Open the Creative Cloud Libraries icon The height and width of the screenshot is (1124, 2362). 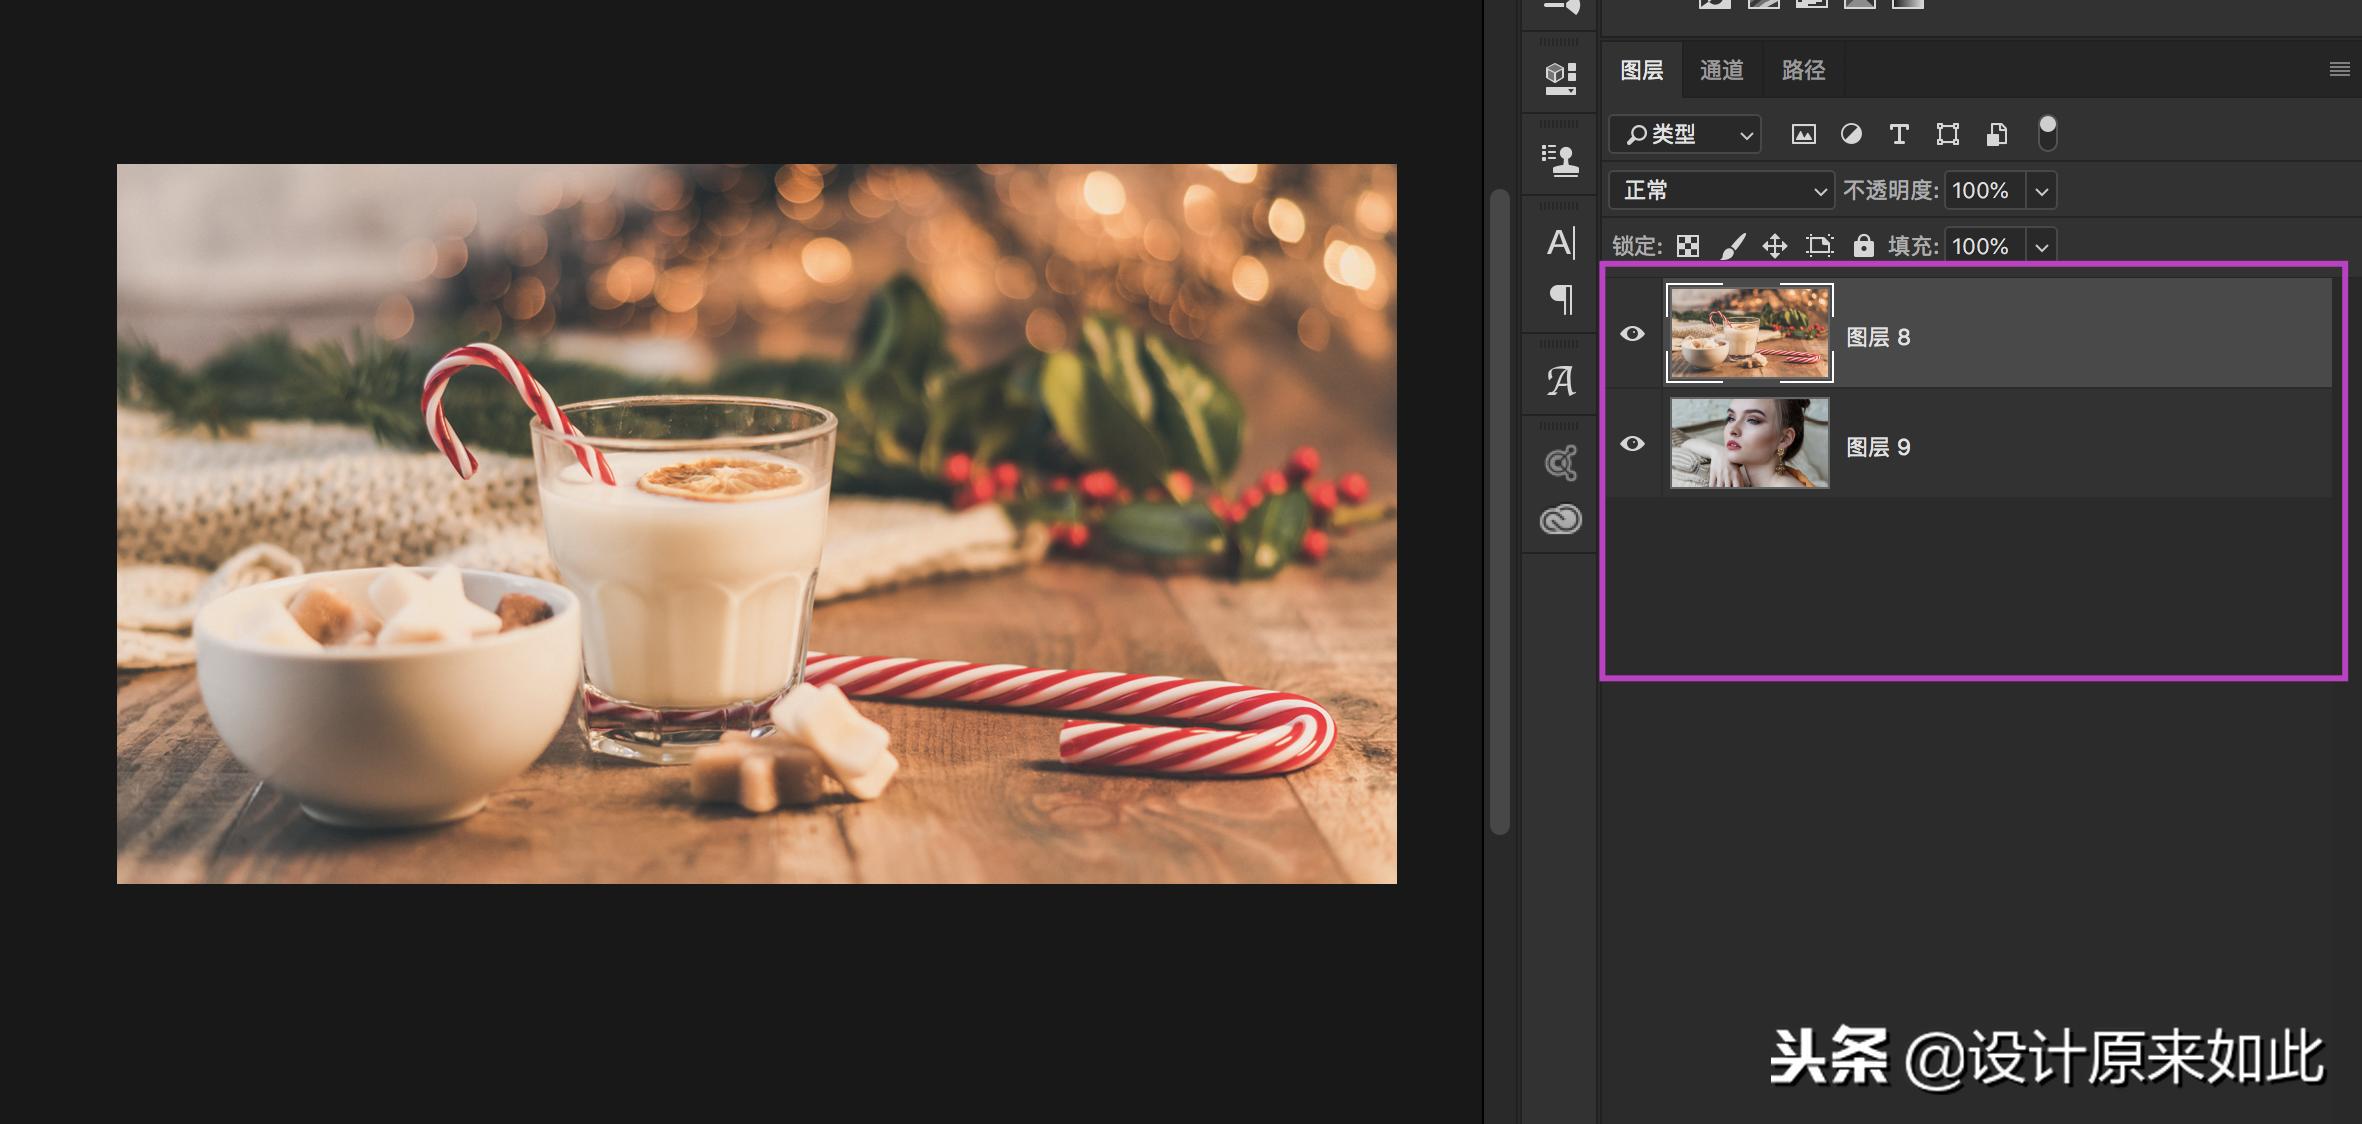coord(1560,519)
